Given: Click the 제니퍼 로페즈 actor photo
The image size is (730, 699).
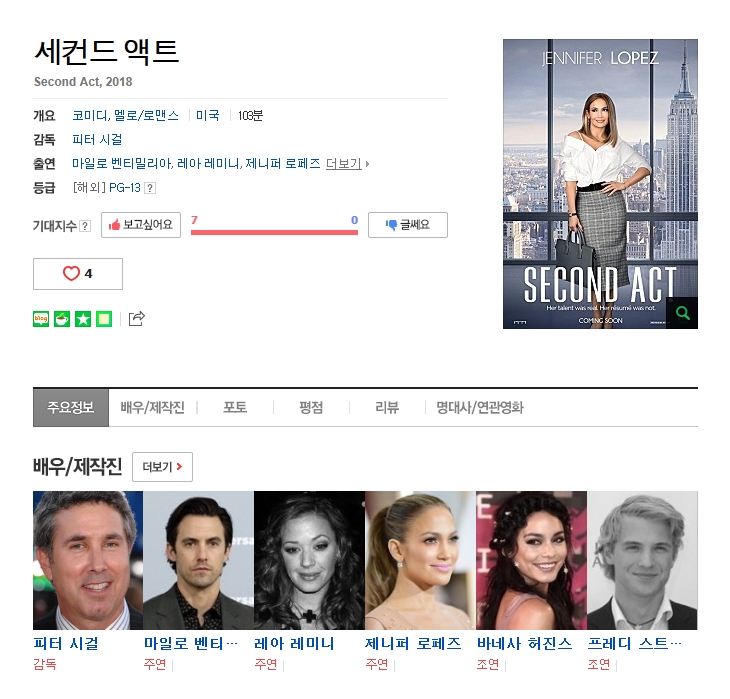Looking at the screenshot, I should click(420, 560).
